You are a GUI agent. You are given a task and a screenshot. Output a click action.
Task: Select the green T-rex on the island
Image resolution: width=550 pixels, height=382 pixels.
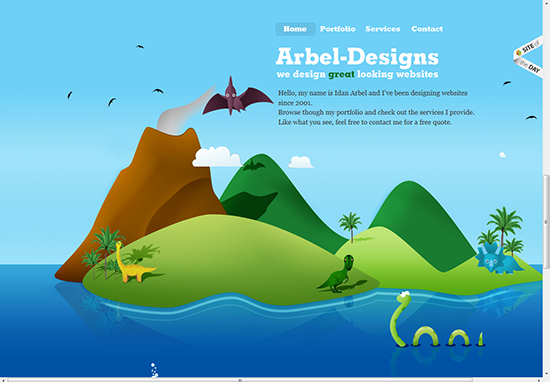click(x=337, y=274)
